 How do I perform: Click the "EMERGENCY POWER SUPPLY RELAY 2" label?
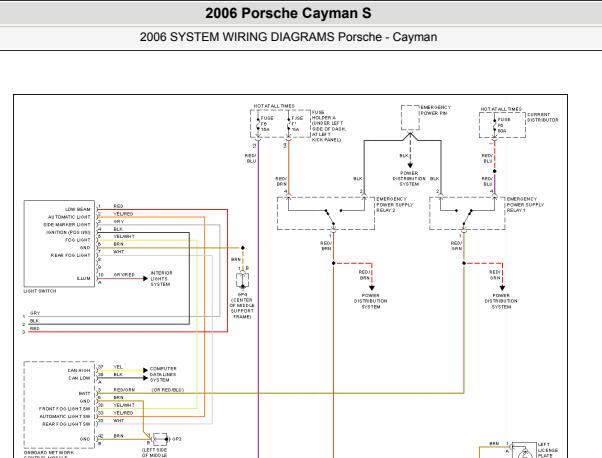tap(395, 205)
